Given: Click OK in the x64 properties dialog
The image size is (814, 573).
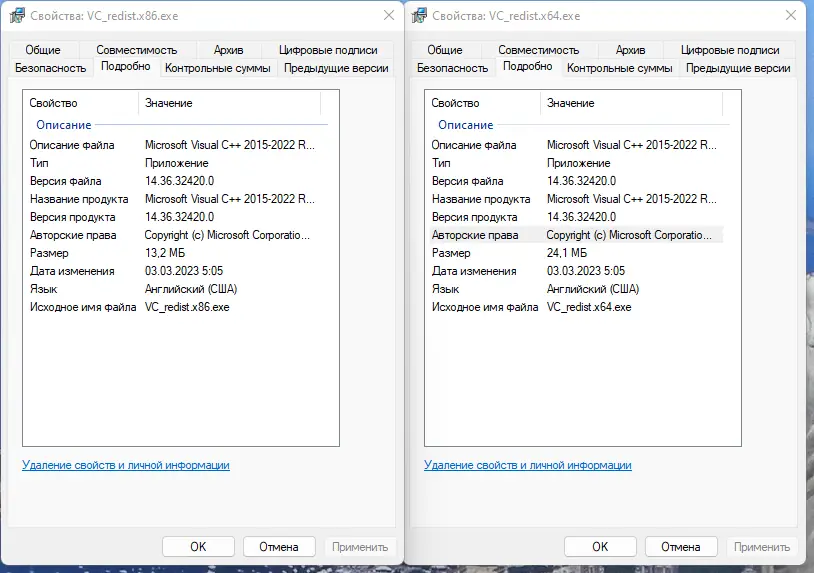Looking at the screenshot, I should [x=600, y=547].
